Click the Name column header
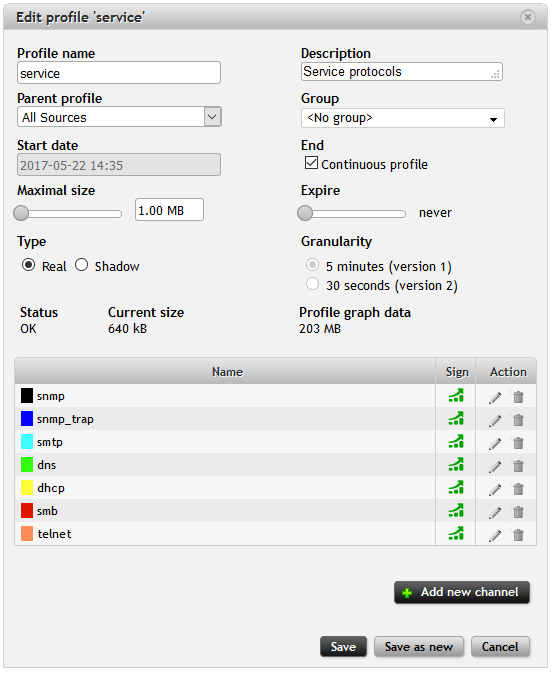 pos(225,371)
